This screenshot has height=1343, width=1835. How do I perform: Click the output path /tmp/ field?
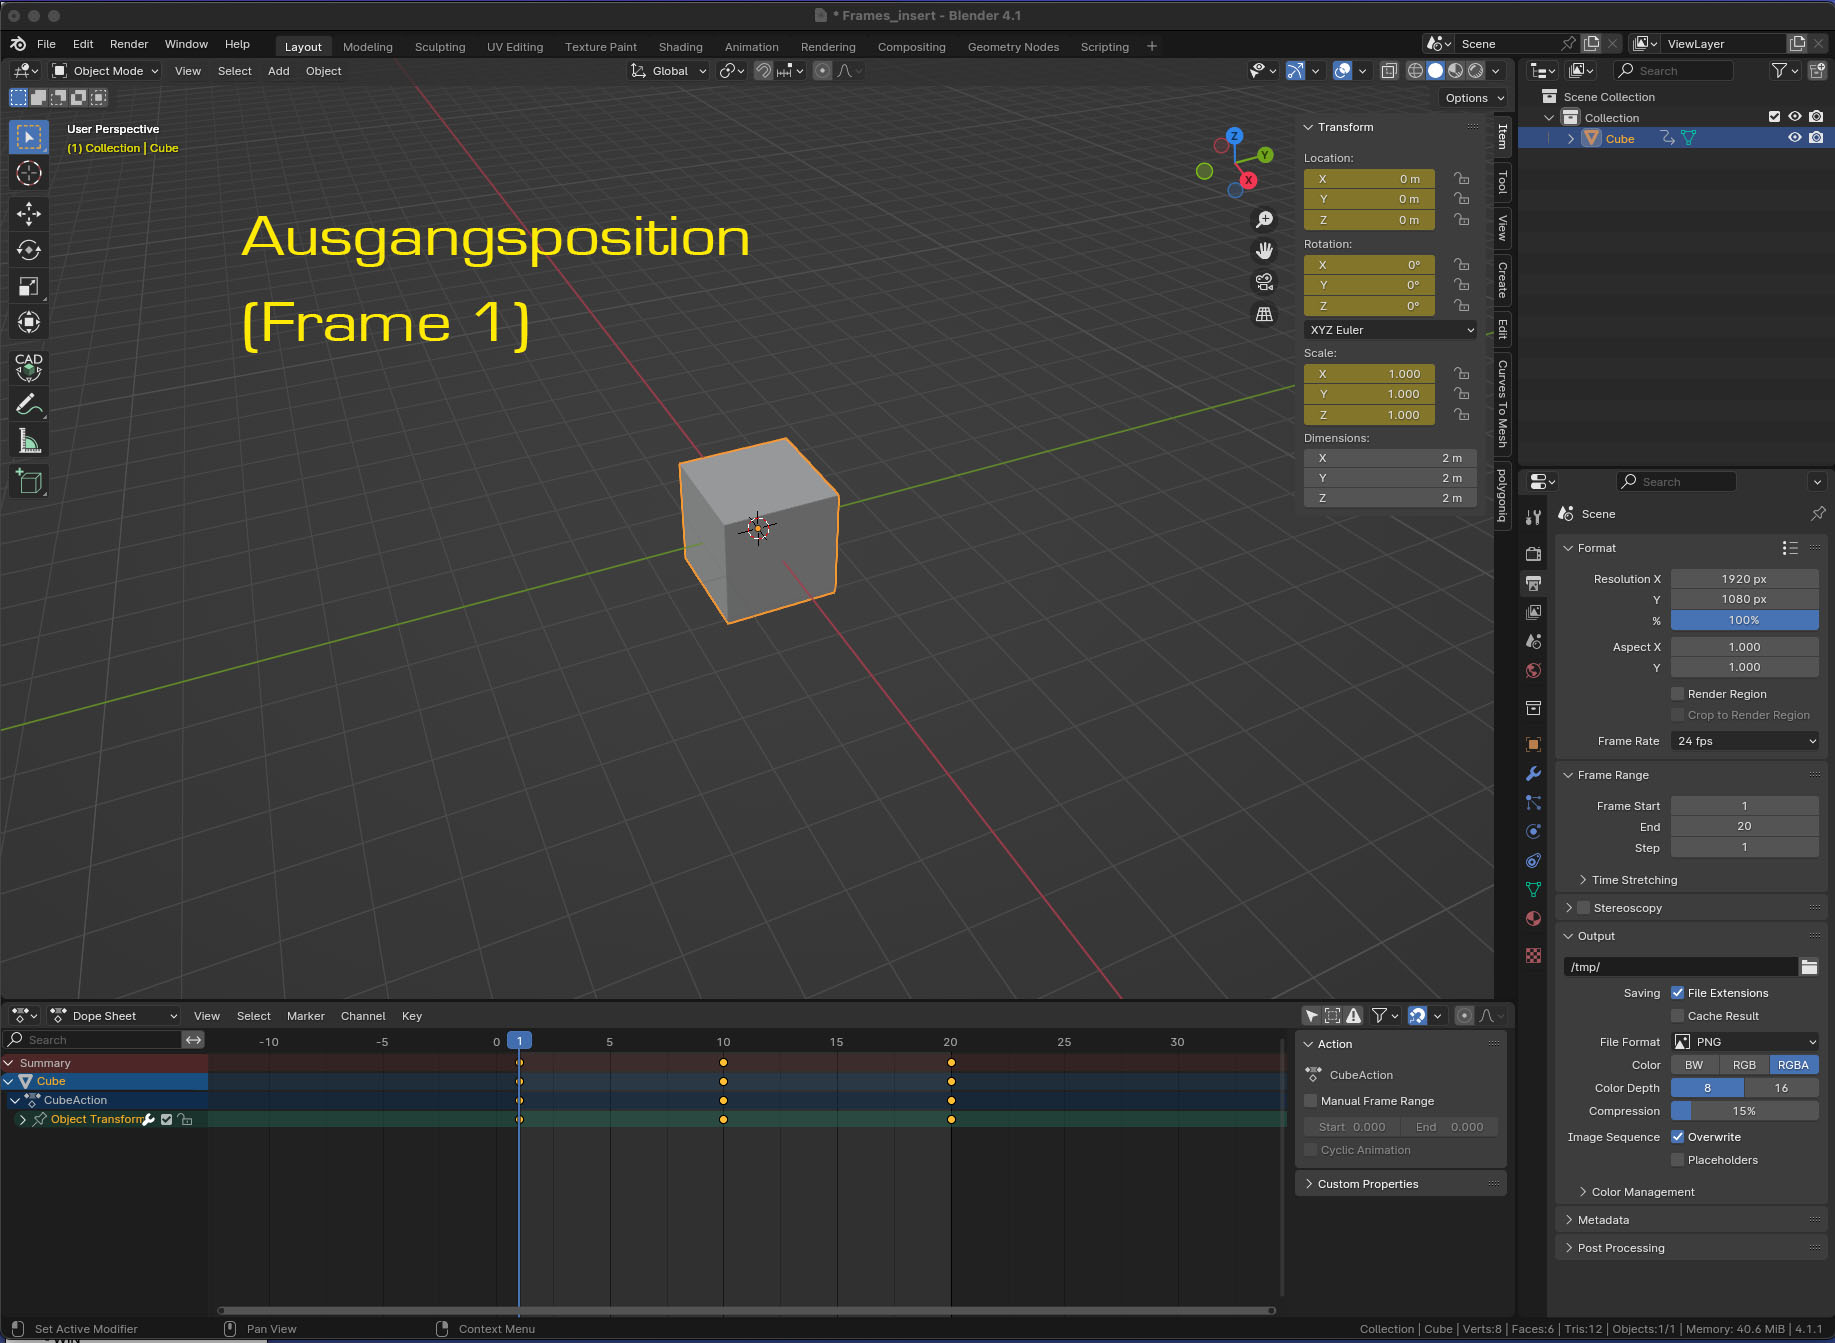click(x=1680, y=967)
